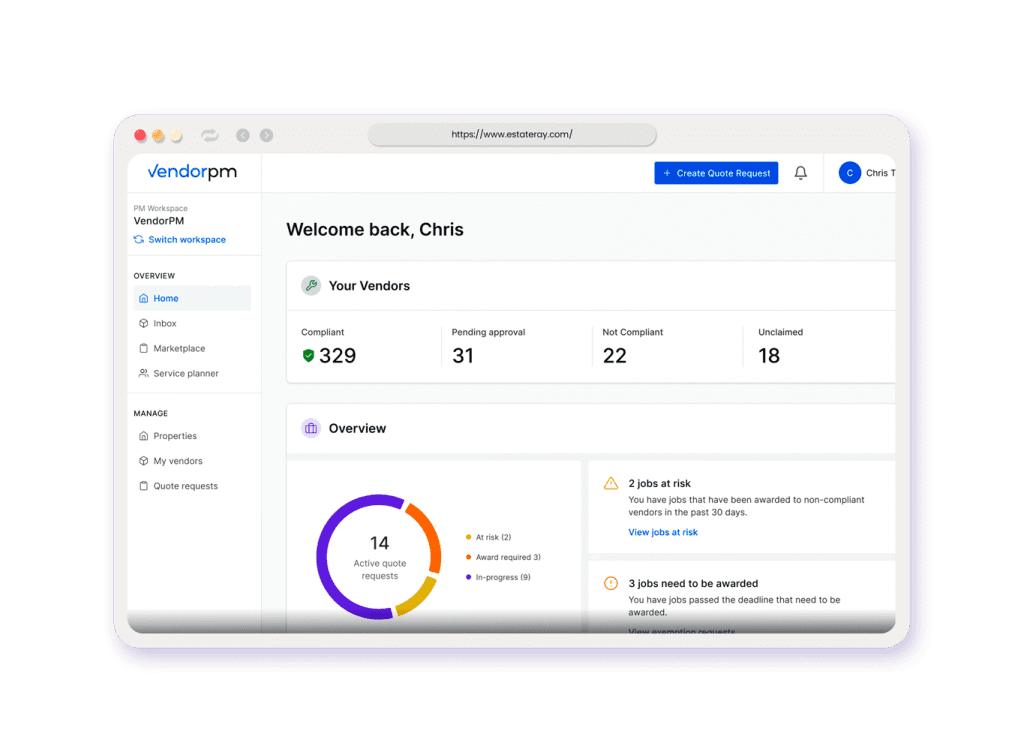The height and width of the screenshot is (749, 1024).
Task: Click the notification bell icon
Action: 800,173
